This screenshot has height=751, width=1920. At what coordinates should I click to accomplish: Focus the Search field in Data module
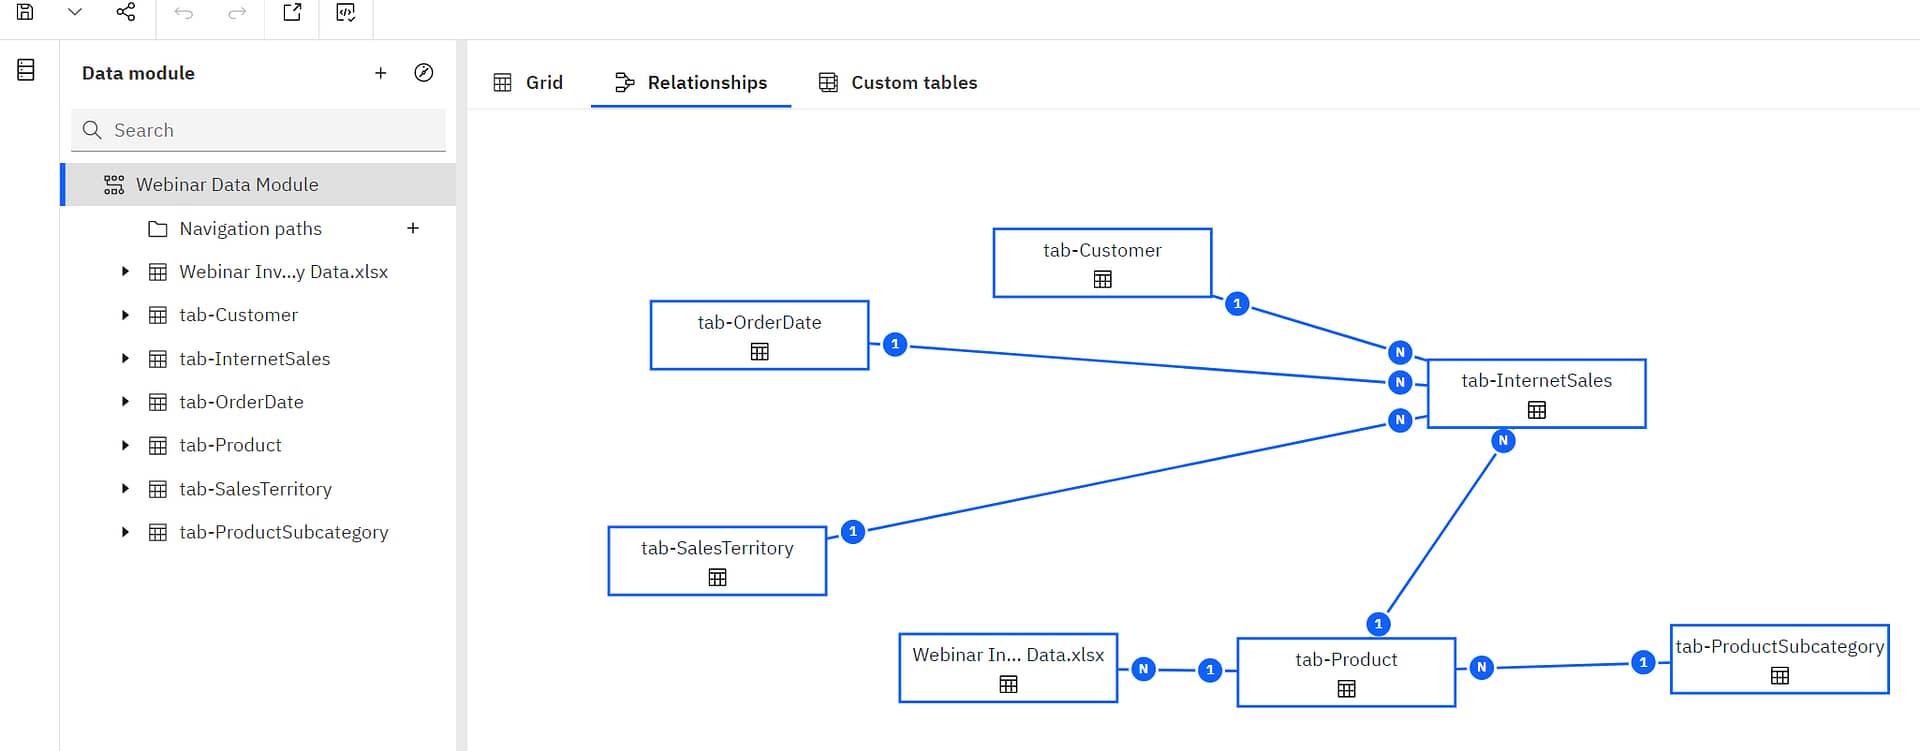tap(270, 130)
